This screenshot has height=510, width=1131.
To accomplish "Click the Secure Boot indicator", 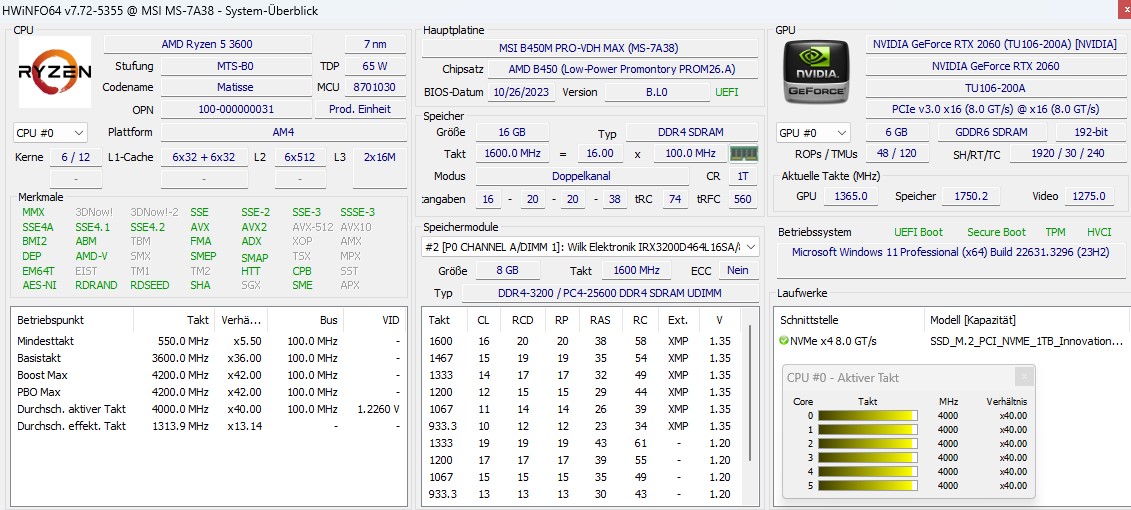I will pyautogui.click(x=996, y=232).
